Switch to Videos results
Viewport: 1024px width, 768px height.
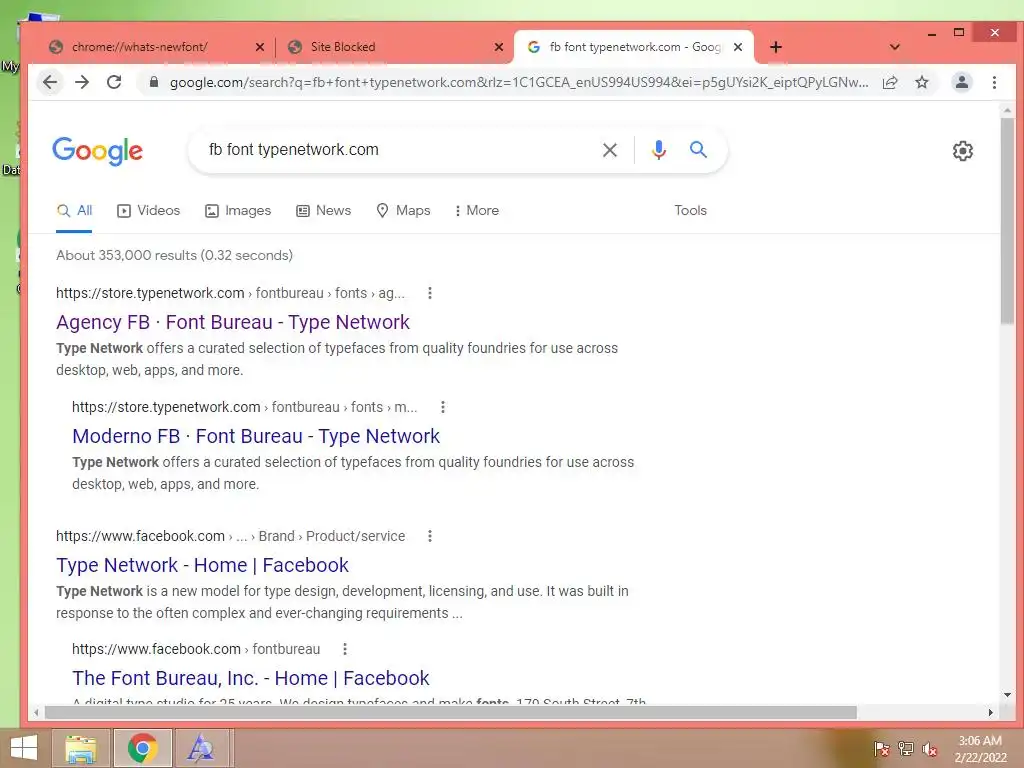[x=148, y=210]
